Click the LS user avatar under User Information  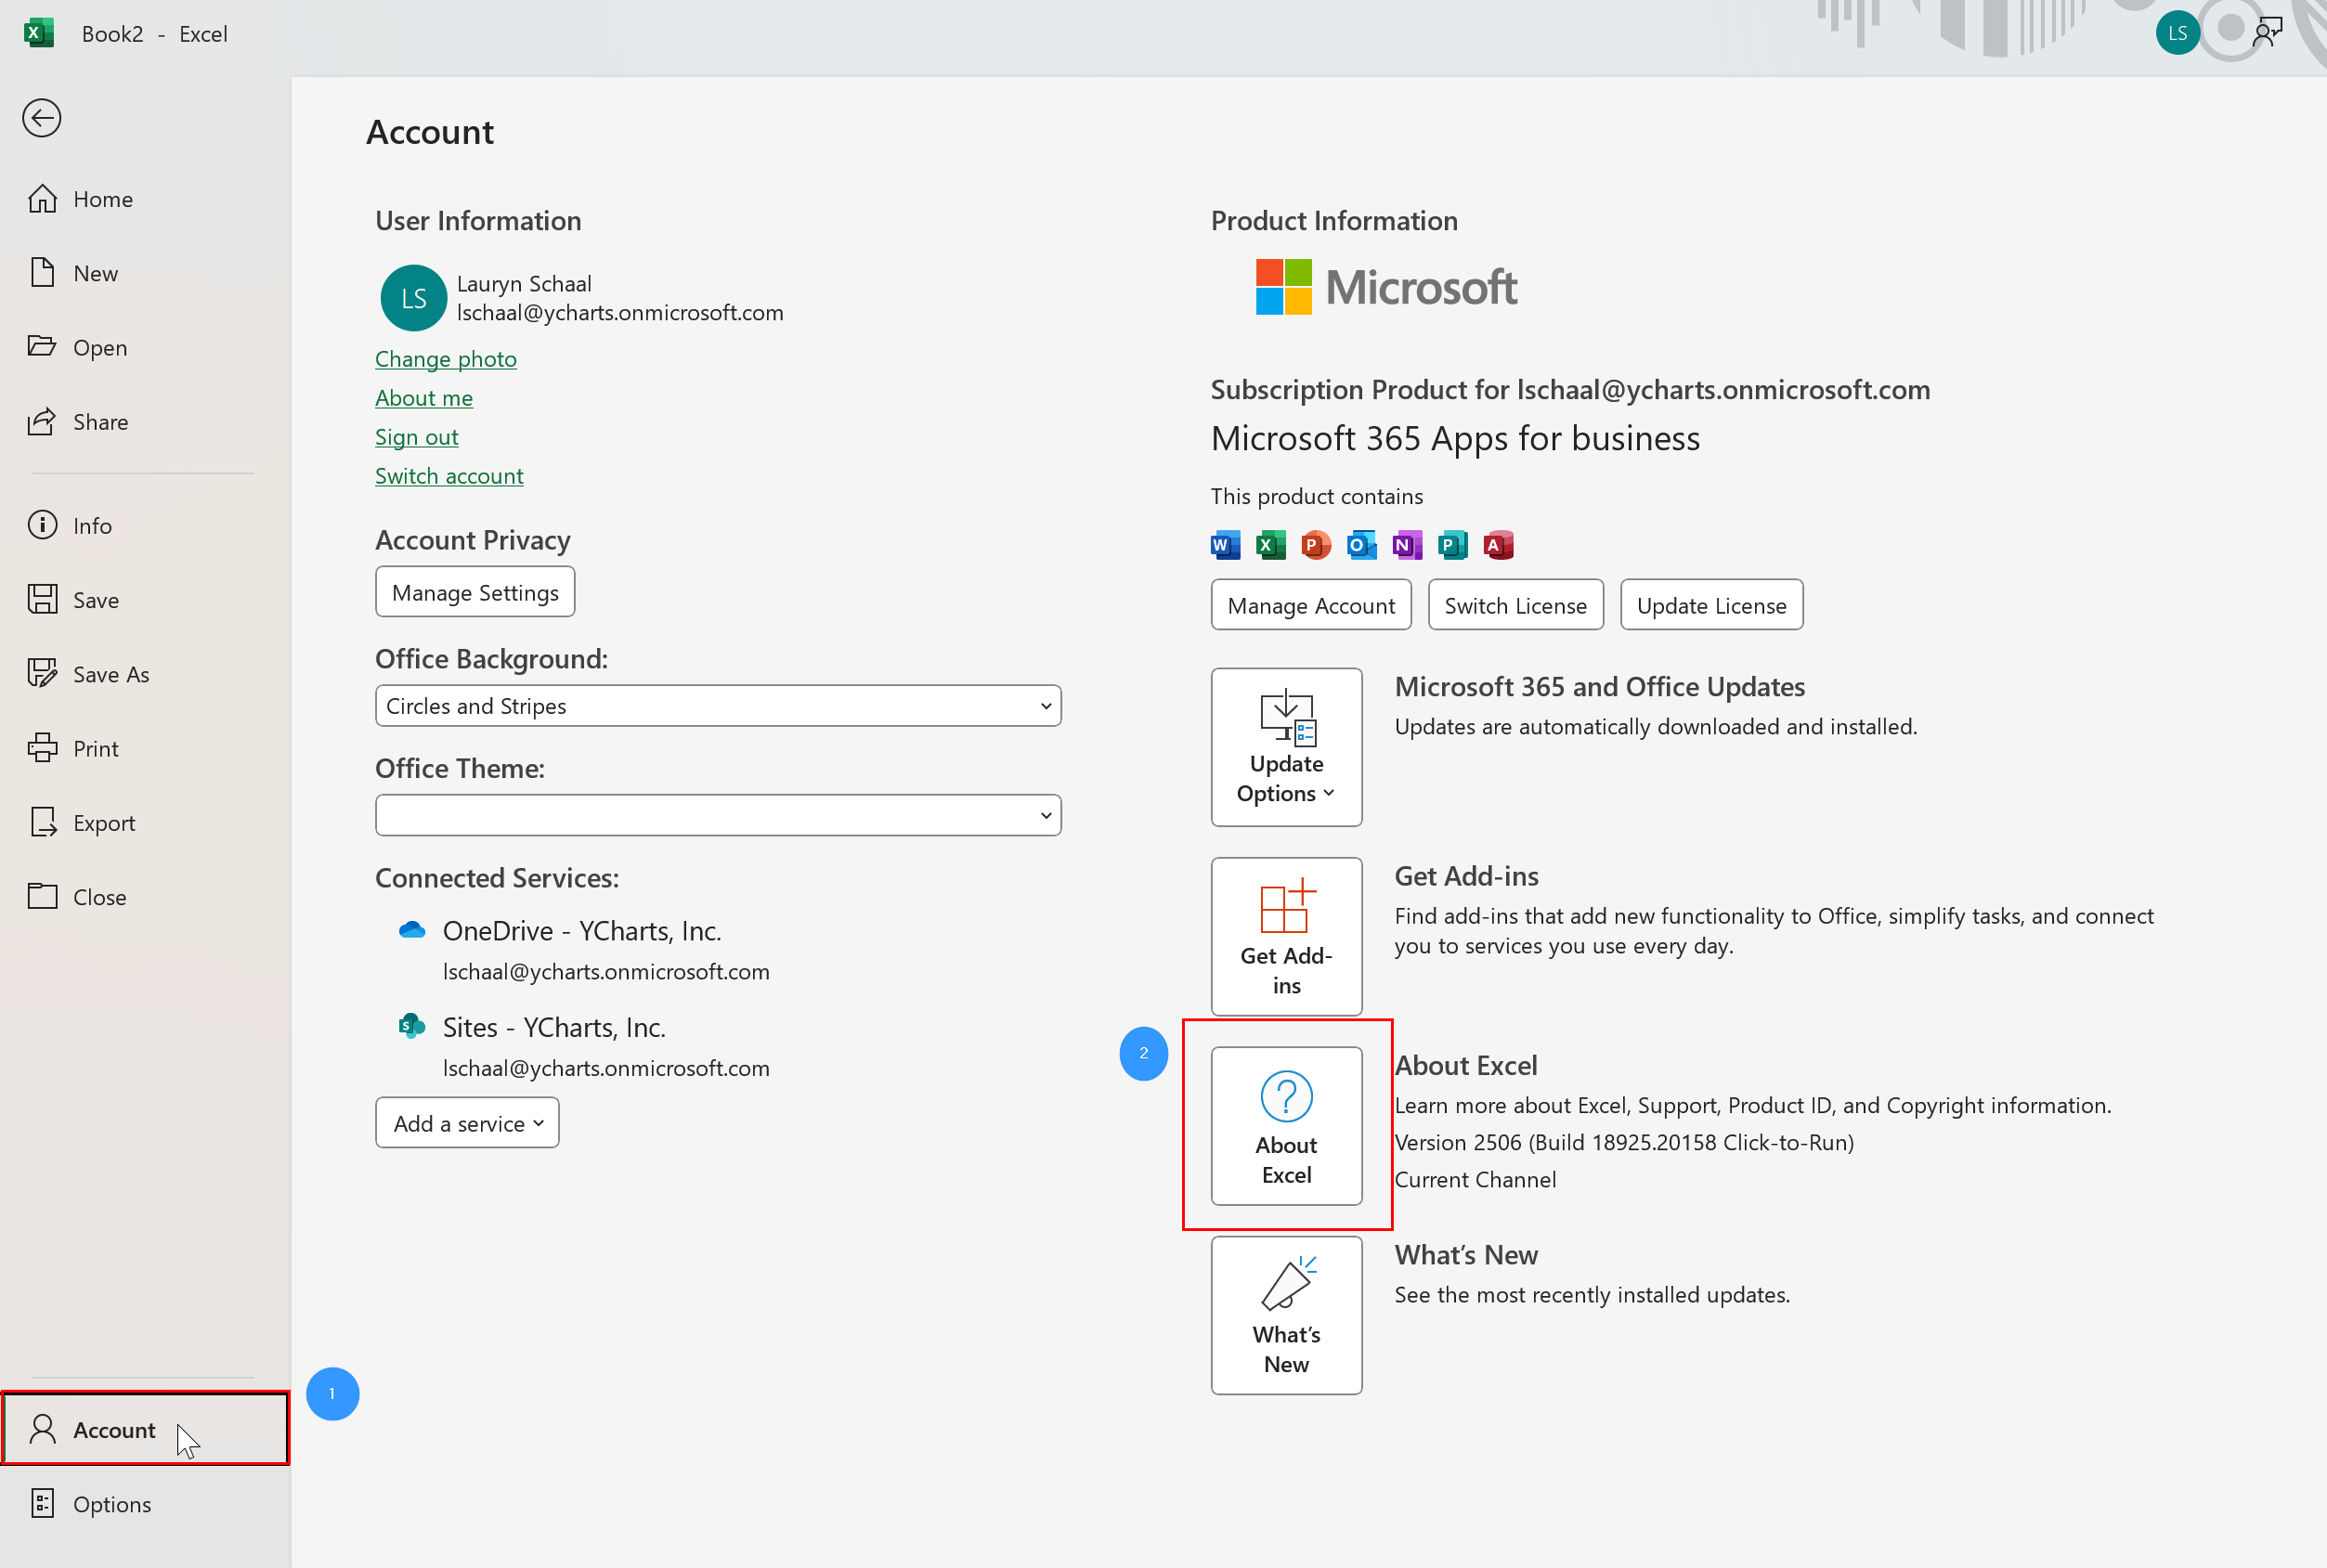tap(413, 298)
